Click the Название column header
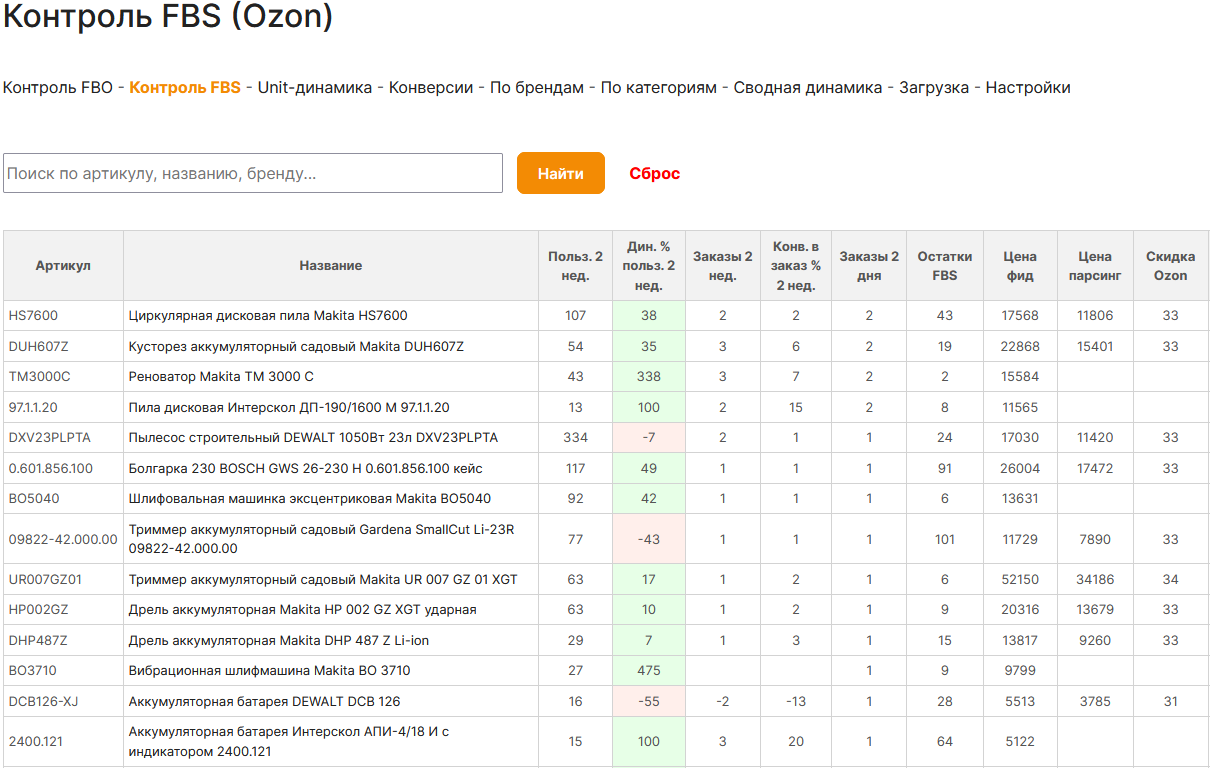The height and width of the screenshot is (768, 1210). click(x=331, y=266)
